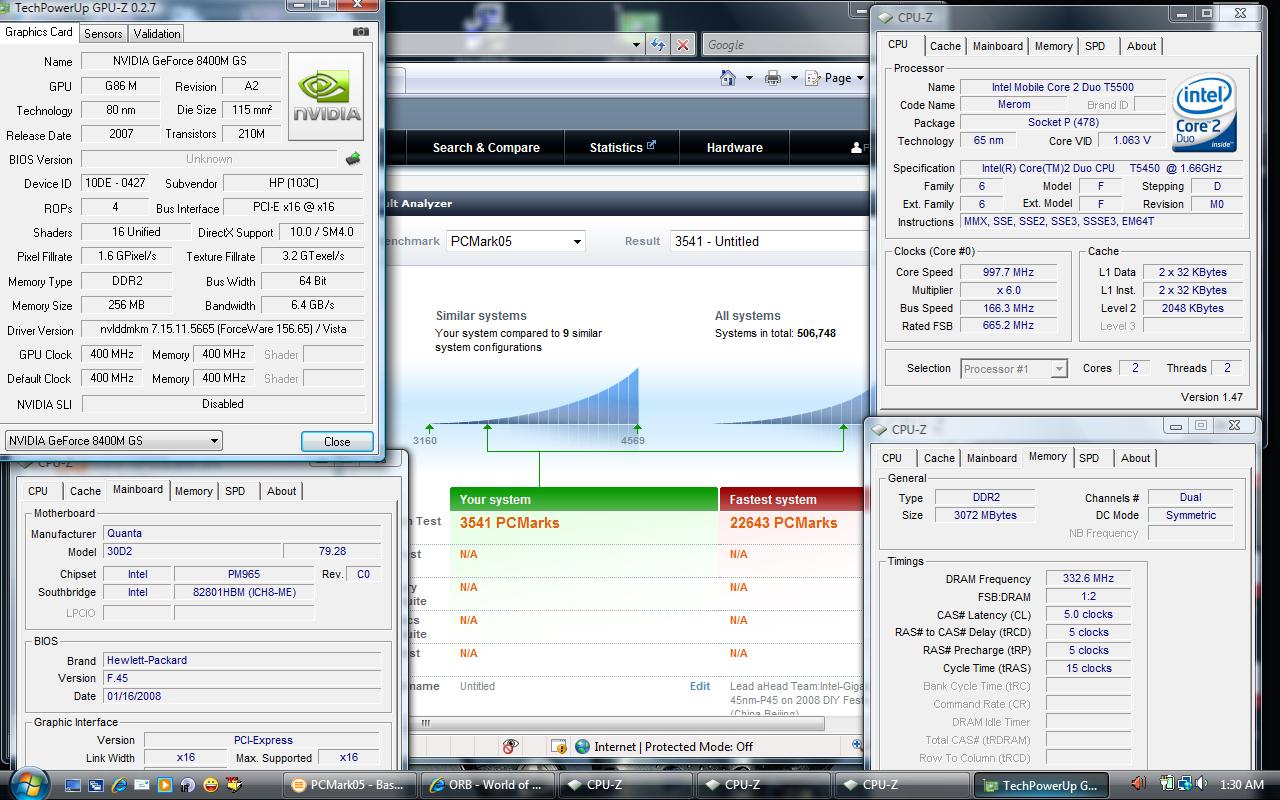Viewport: 1280px width, 800px height.
Task: Click the Close button in GPU-Z
Action: click(337, 441)
